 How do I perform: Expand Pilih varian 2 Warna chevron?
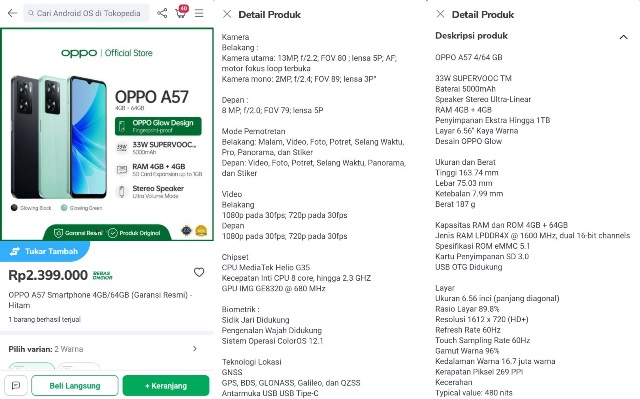195,349
